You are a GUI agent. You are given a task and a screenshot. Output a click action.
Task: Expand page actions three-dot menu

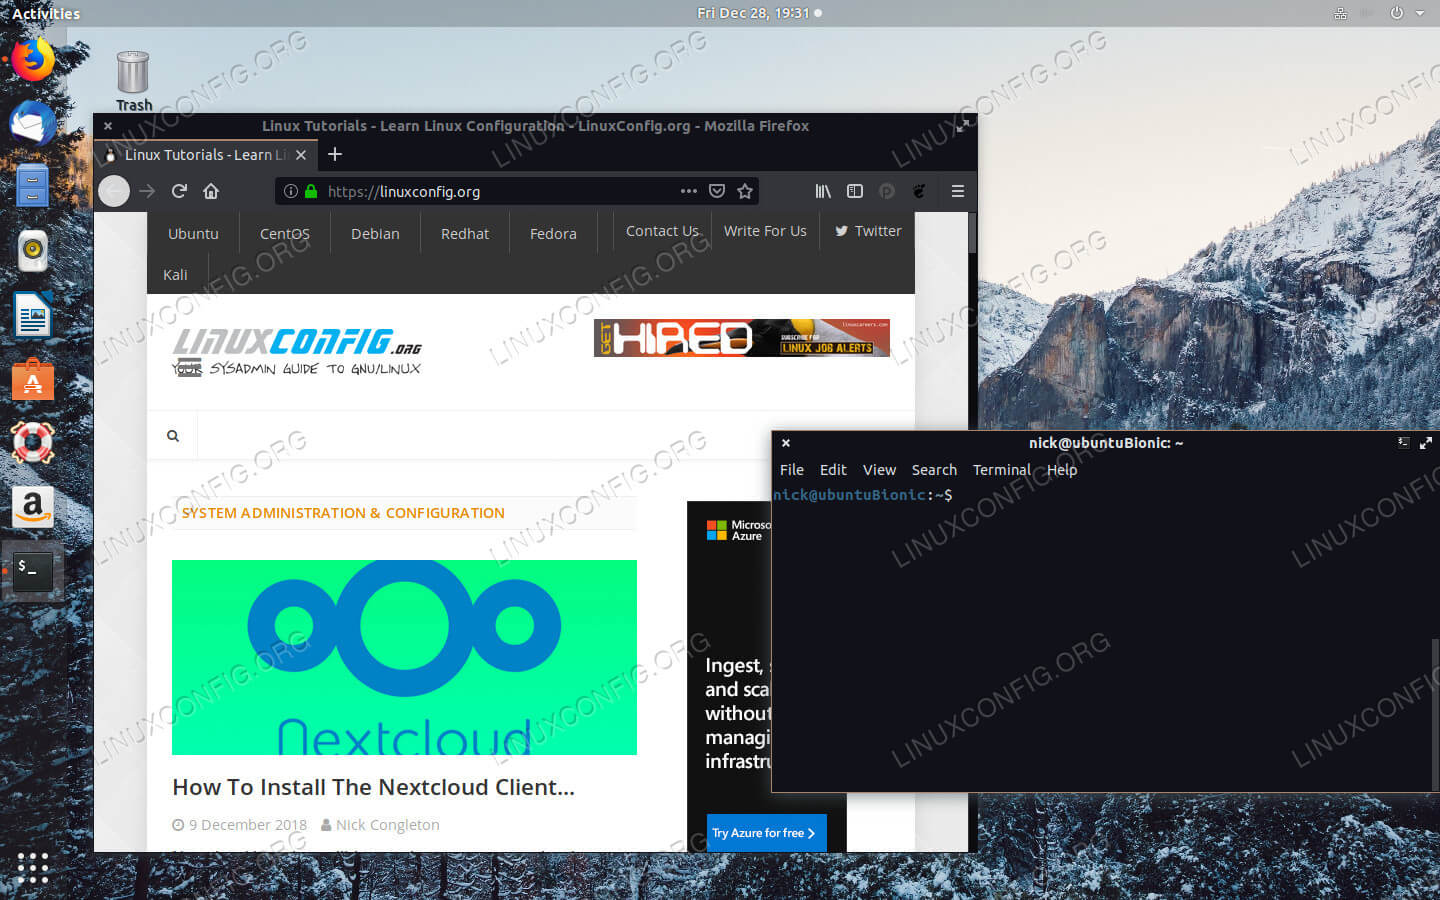(688, 191)
